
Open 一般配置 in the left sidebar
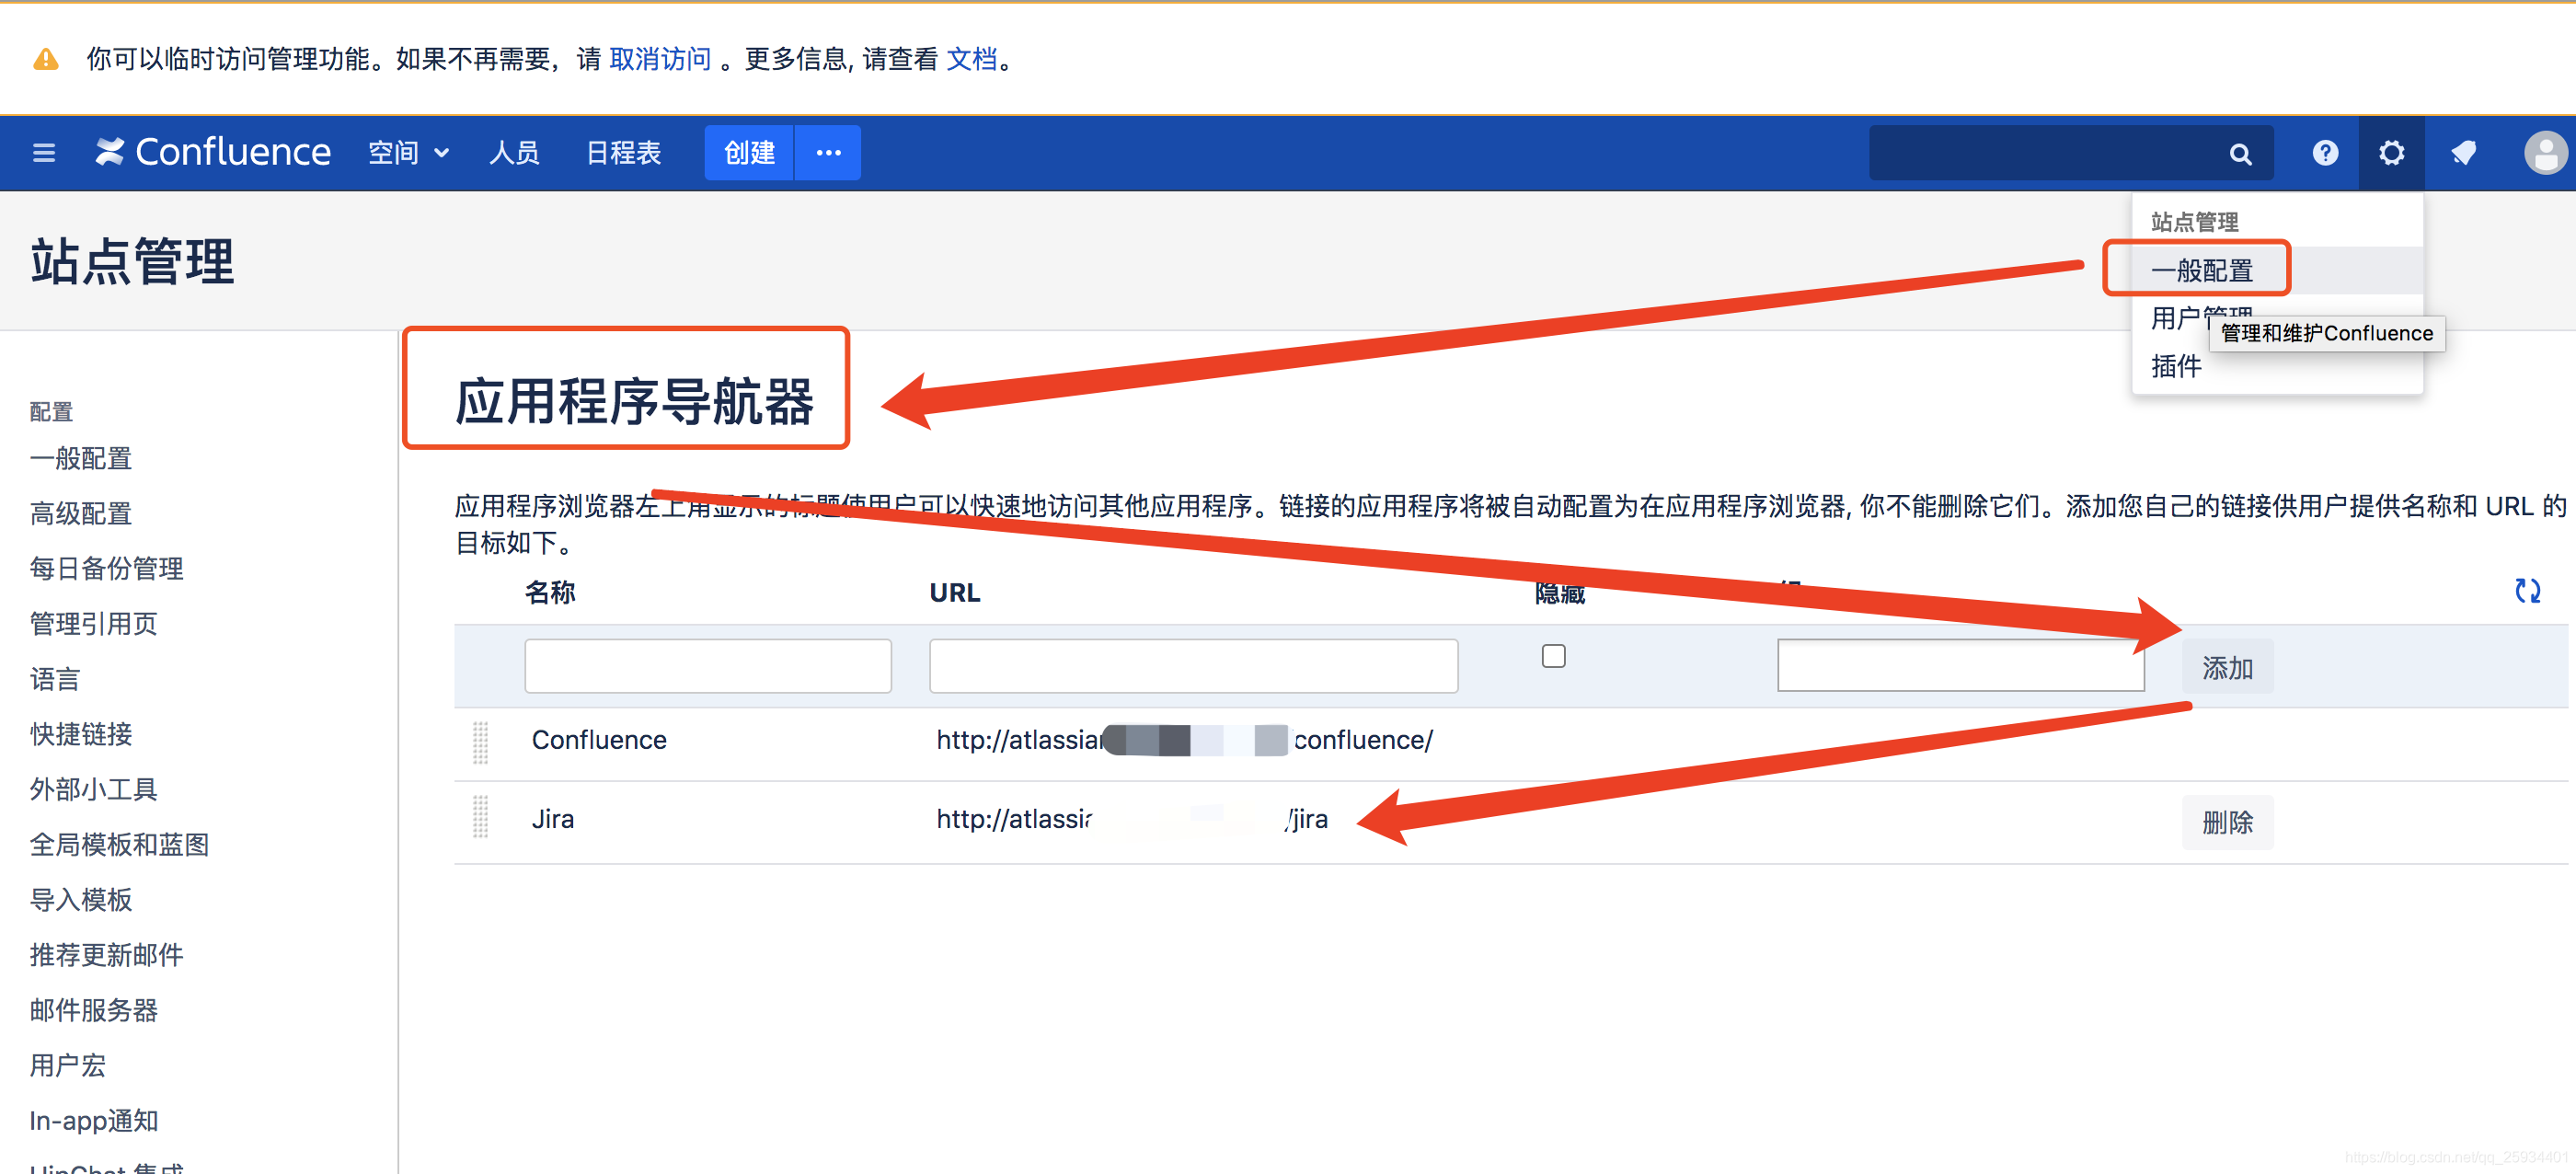tap(81, 459)
